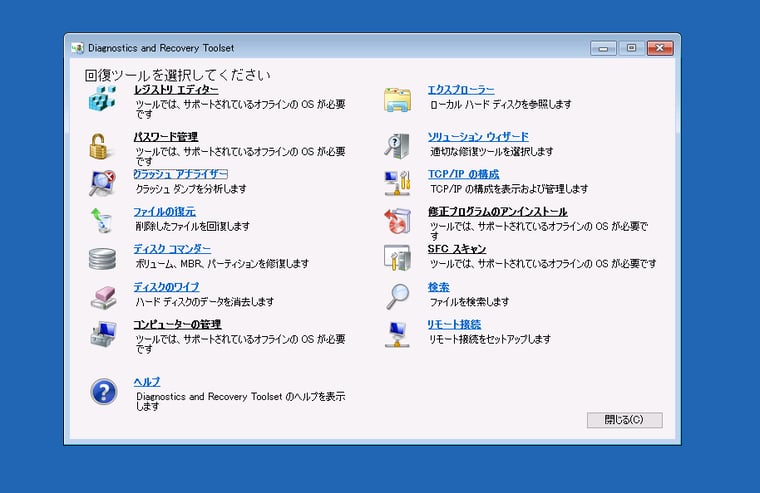Click text 適切な修復ツールを選択します
This screenshot has width=760, height=493.
[491, 152]
